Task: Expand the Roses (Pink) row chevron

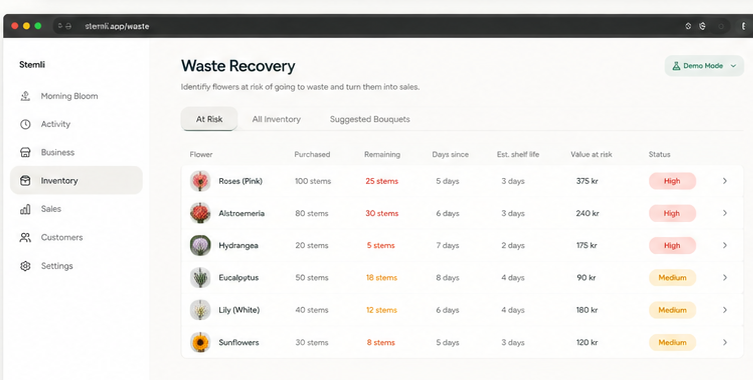Action: [x=725, y=181]
